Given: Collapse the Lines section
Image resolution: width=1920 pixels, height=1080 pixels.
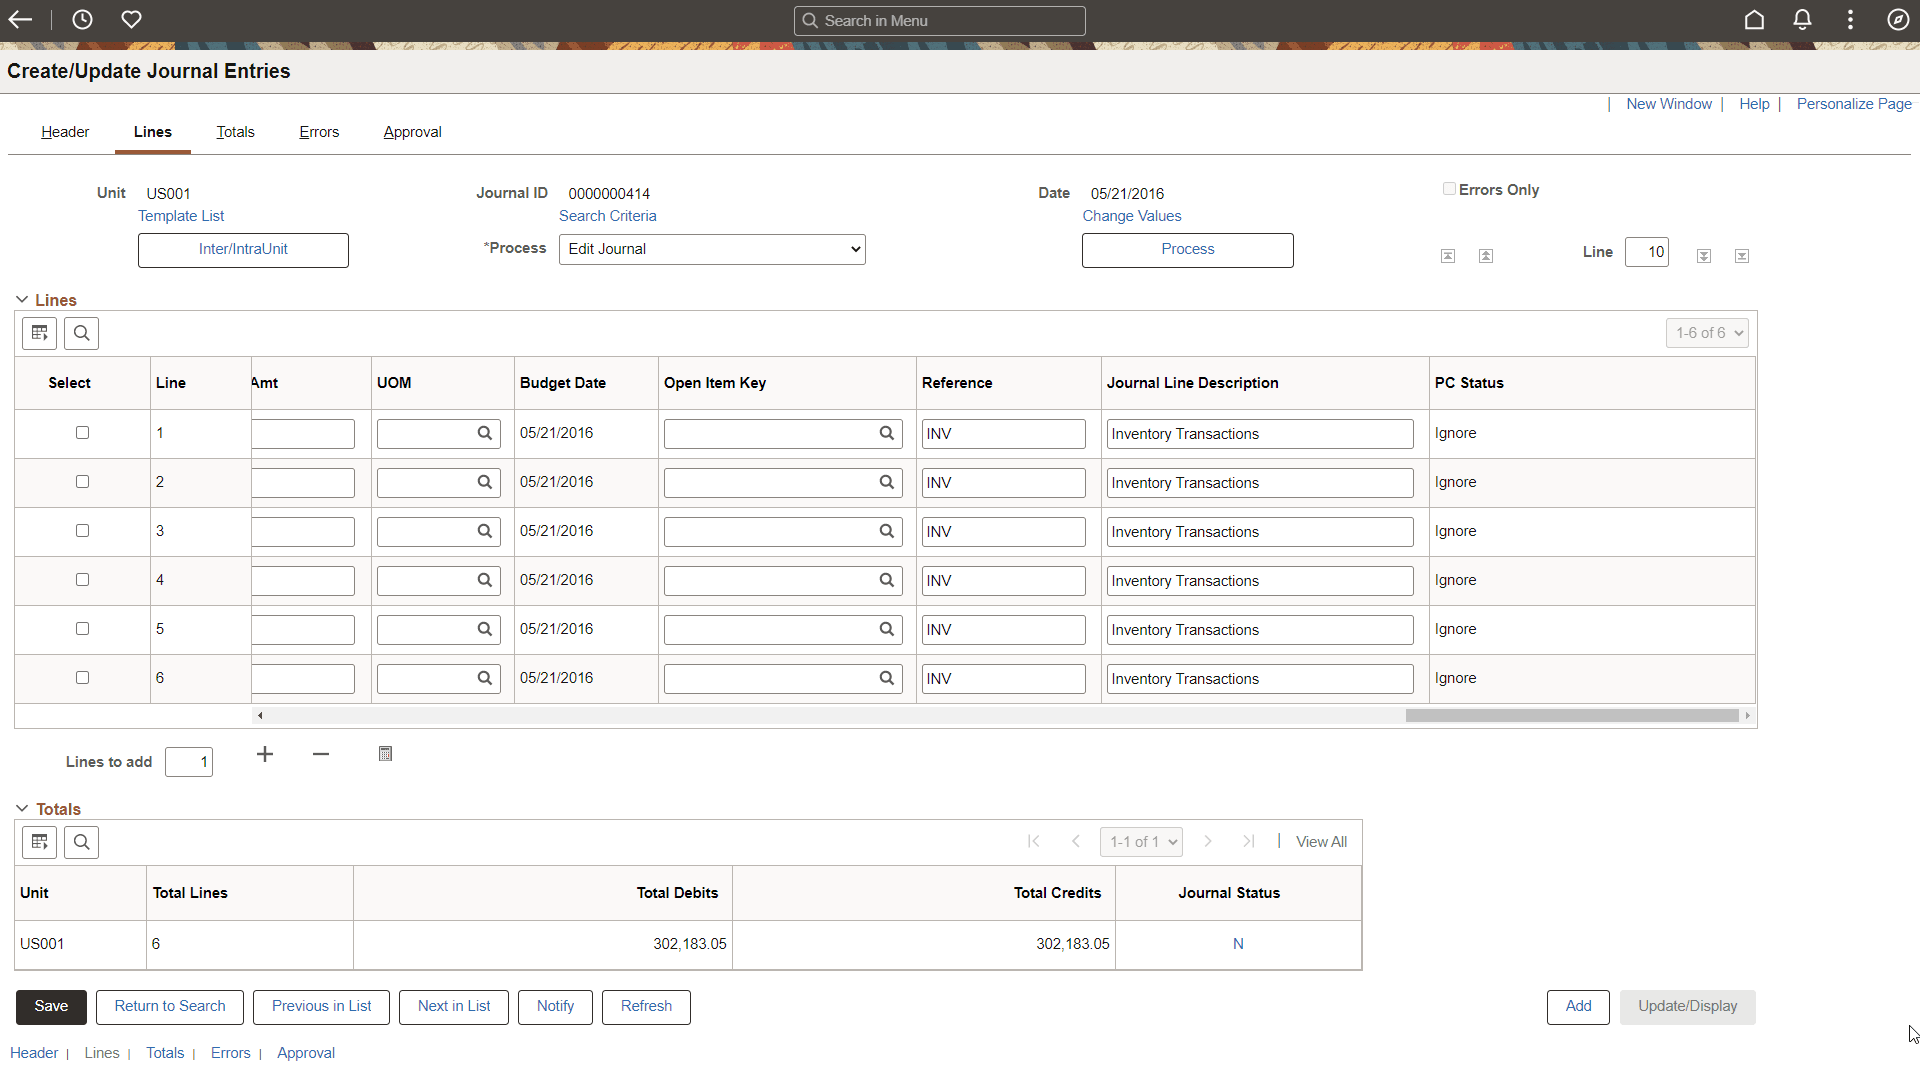Looking at the screenshot, I should (22, 300).
